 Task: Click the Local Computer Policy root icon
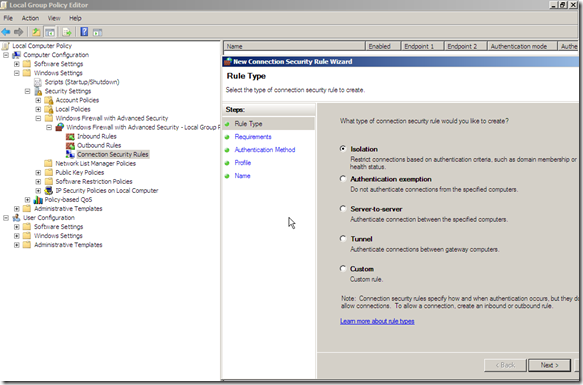(x=5, y=46)
